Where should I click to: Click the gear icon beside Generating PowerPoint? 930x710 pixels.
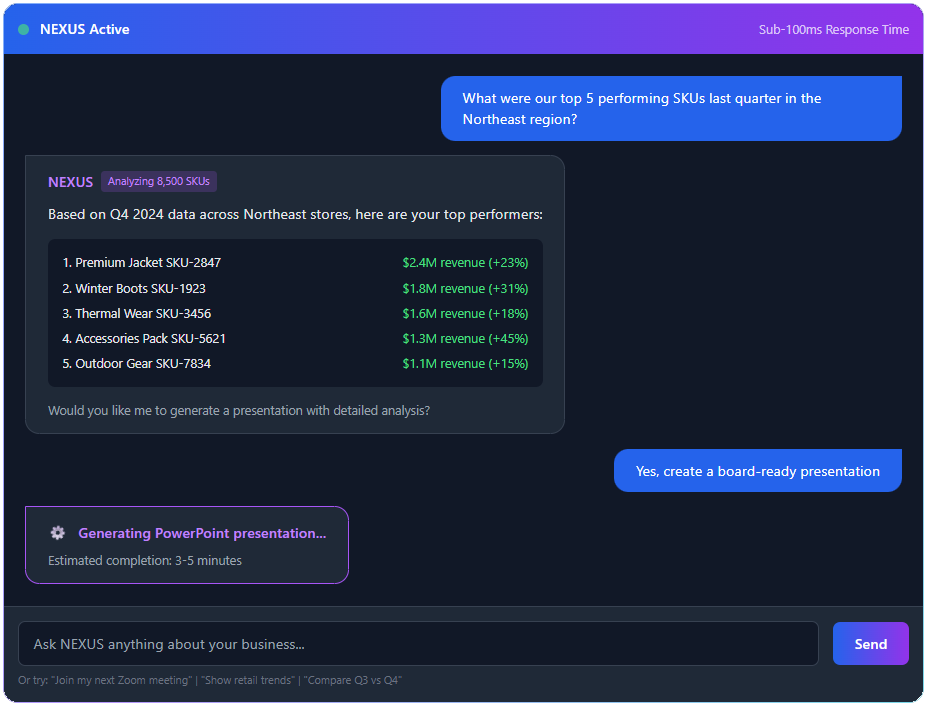58,533
